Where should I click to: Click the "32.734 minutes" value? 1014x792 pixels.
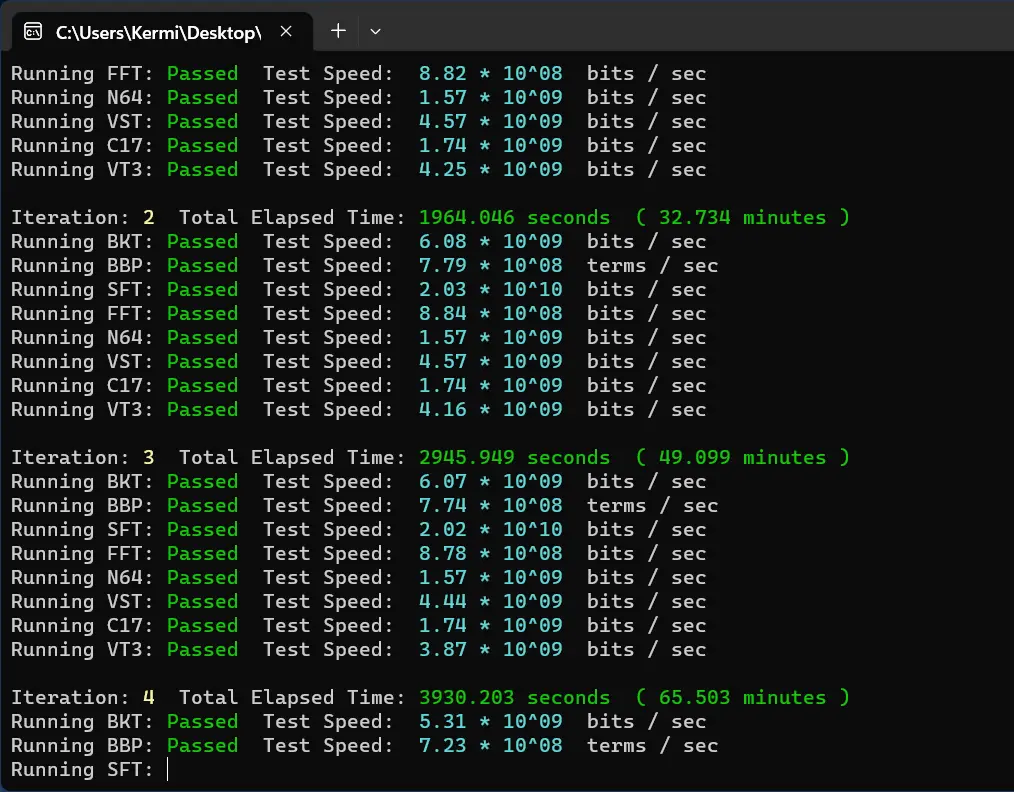coord(742,217)
